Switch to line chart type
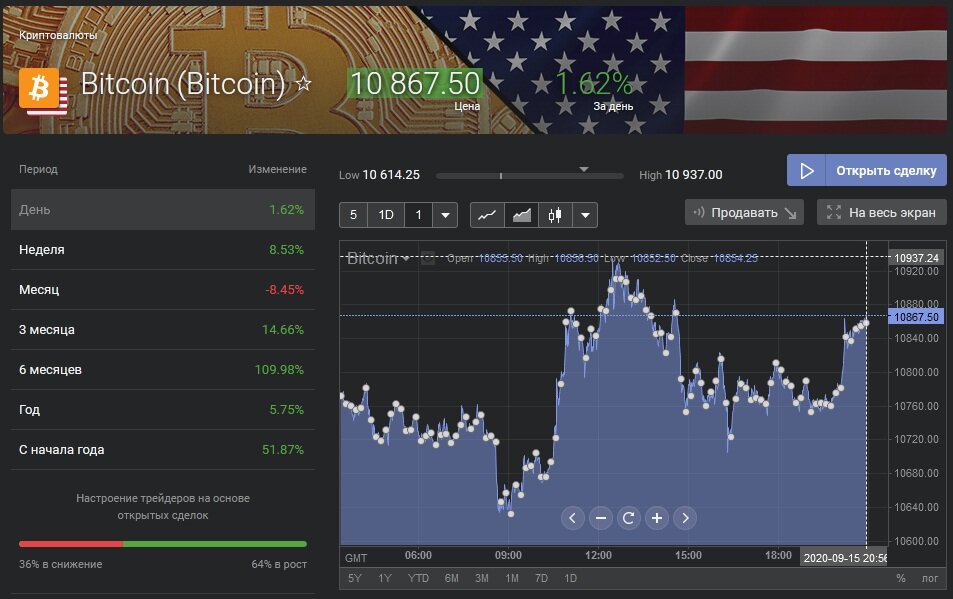 coord(487,215)
